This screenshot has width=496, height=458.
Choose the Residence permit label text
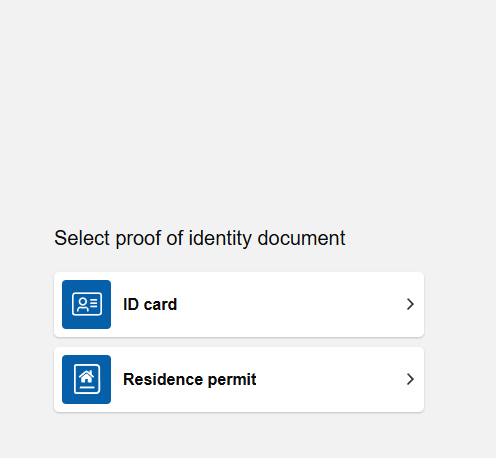190,380
